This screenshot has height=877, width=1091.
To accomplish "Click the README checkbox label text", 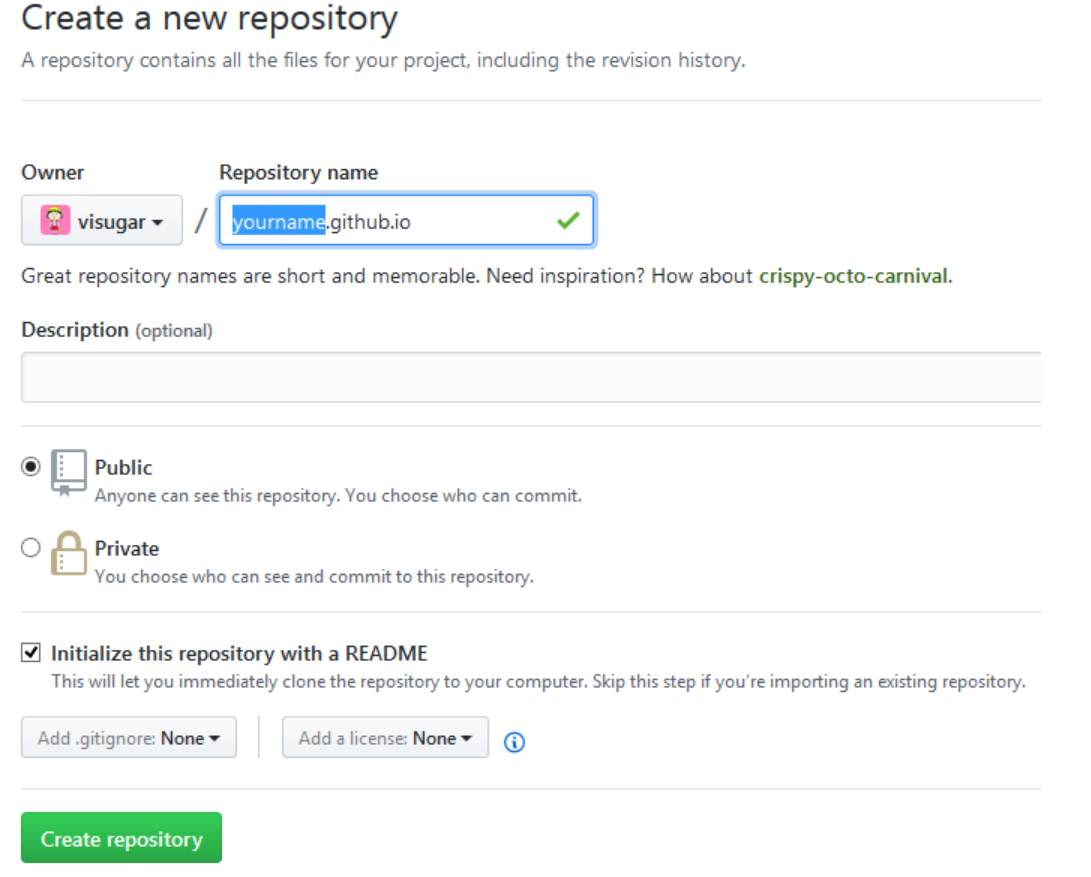I will tap(239, 654).
